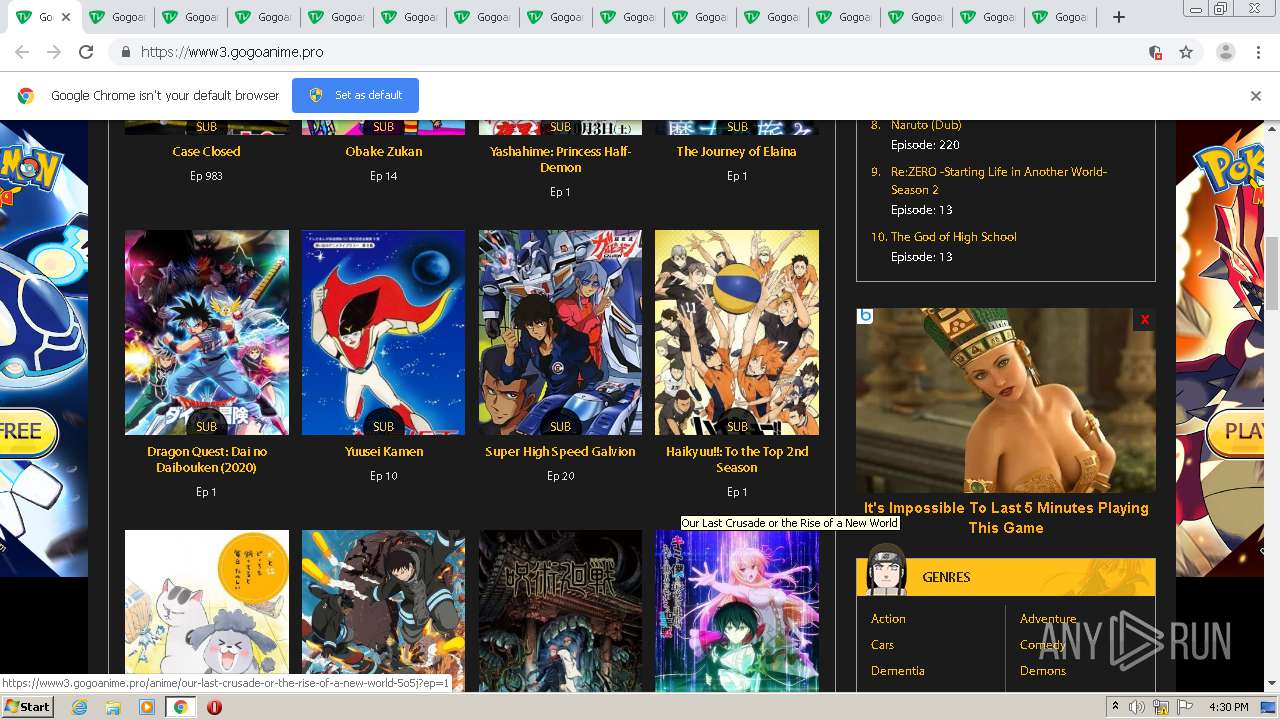Select the Dementia genre
Image resolution: width=1280 pixels, height=720 pixels.
coord(898,671)
